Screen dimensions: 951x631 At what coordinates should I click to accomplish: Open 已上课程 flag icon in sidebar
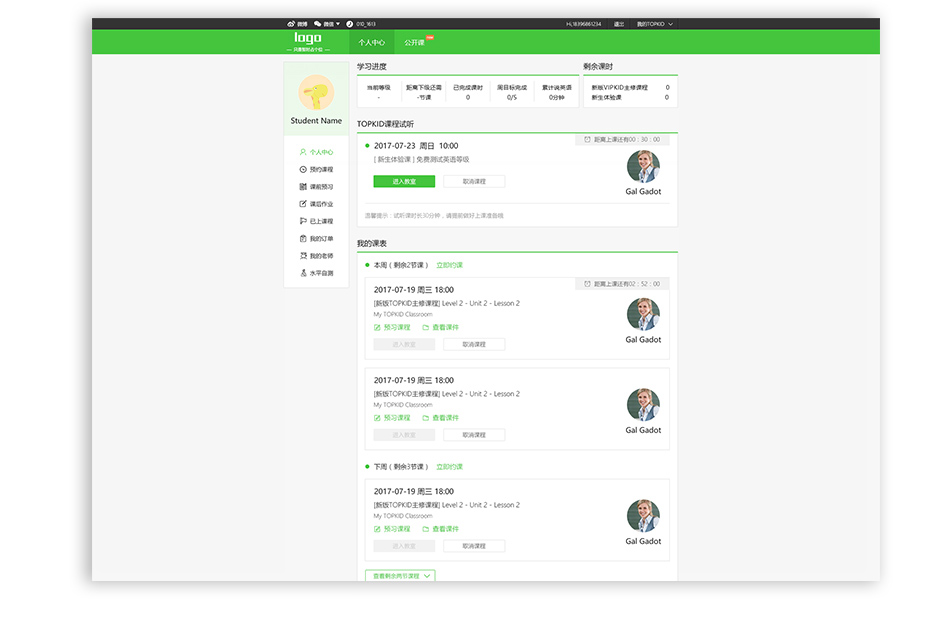click(x=303, y=221)
